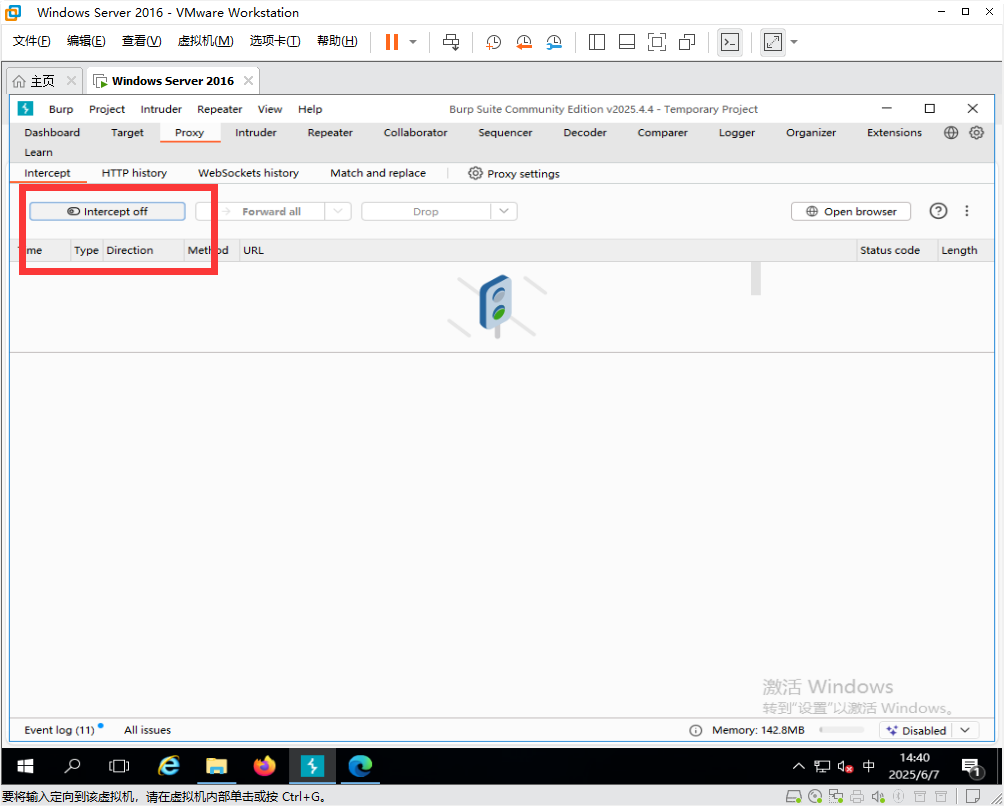Expand the stretch display dropdown arrow
The image size is (1004, 806).
point(794,42)
